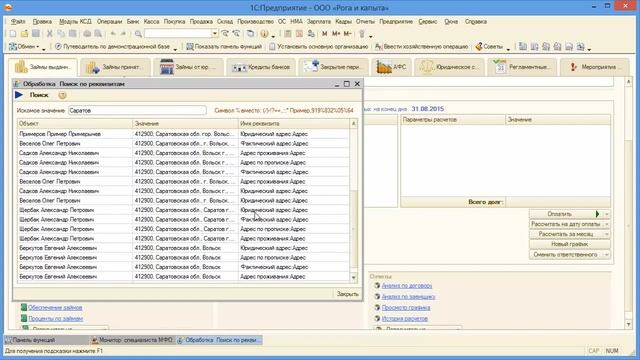Click the yellow info help icon

pos(264,34)
